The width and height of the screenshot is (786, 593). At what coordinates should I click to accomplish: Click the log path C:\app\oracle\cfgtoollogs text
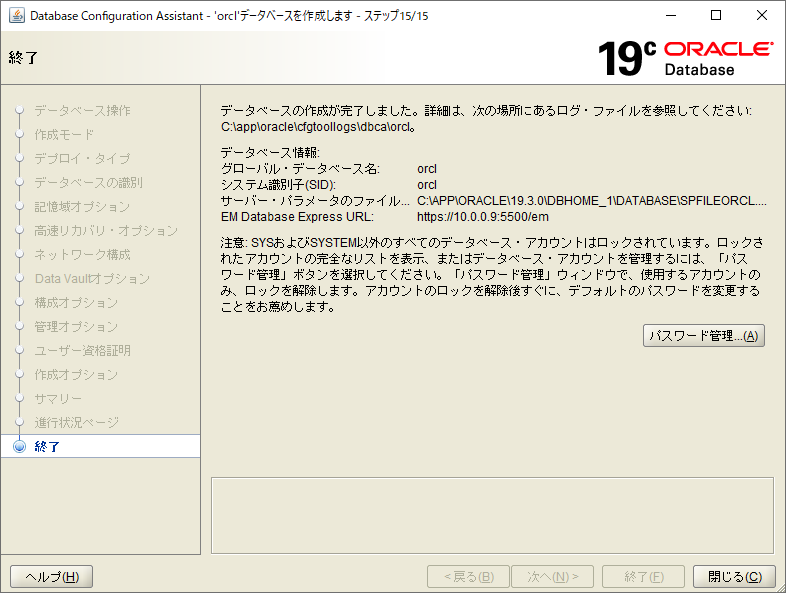318,127
